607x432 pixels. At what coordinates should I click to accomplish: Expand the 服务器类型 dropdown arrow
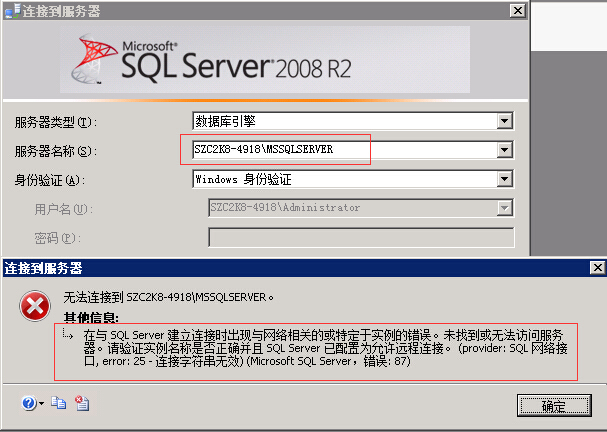504,122
